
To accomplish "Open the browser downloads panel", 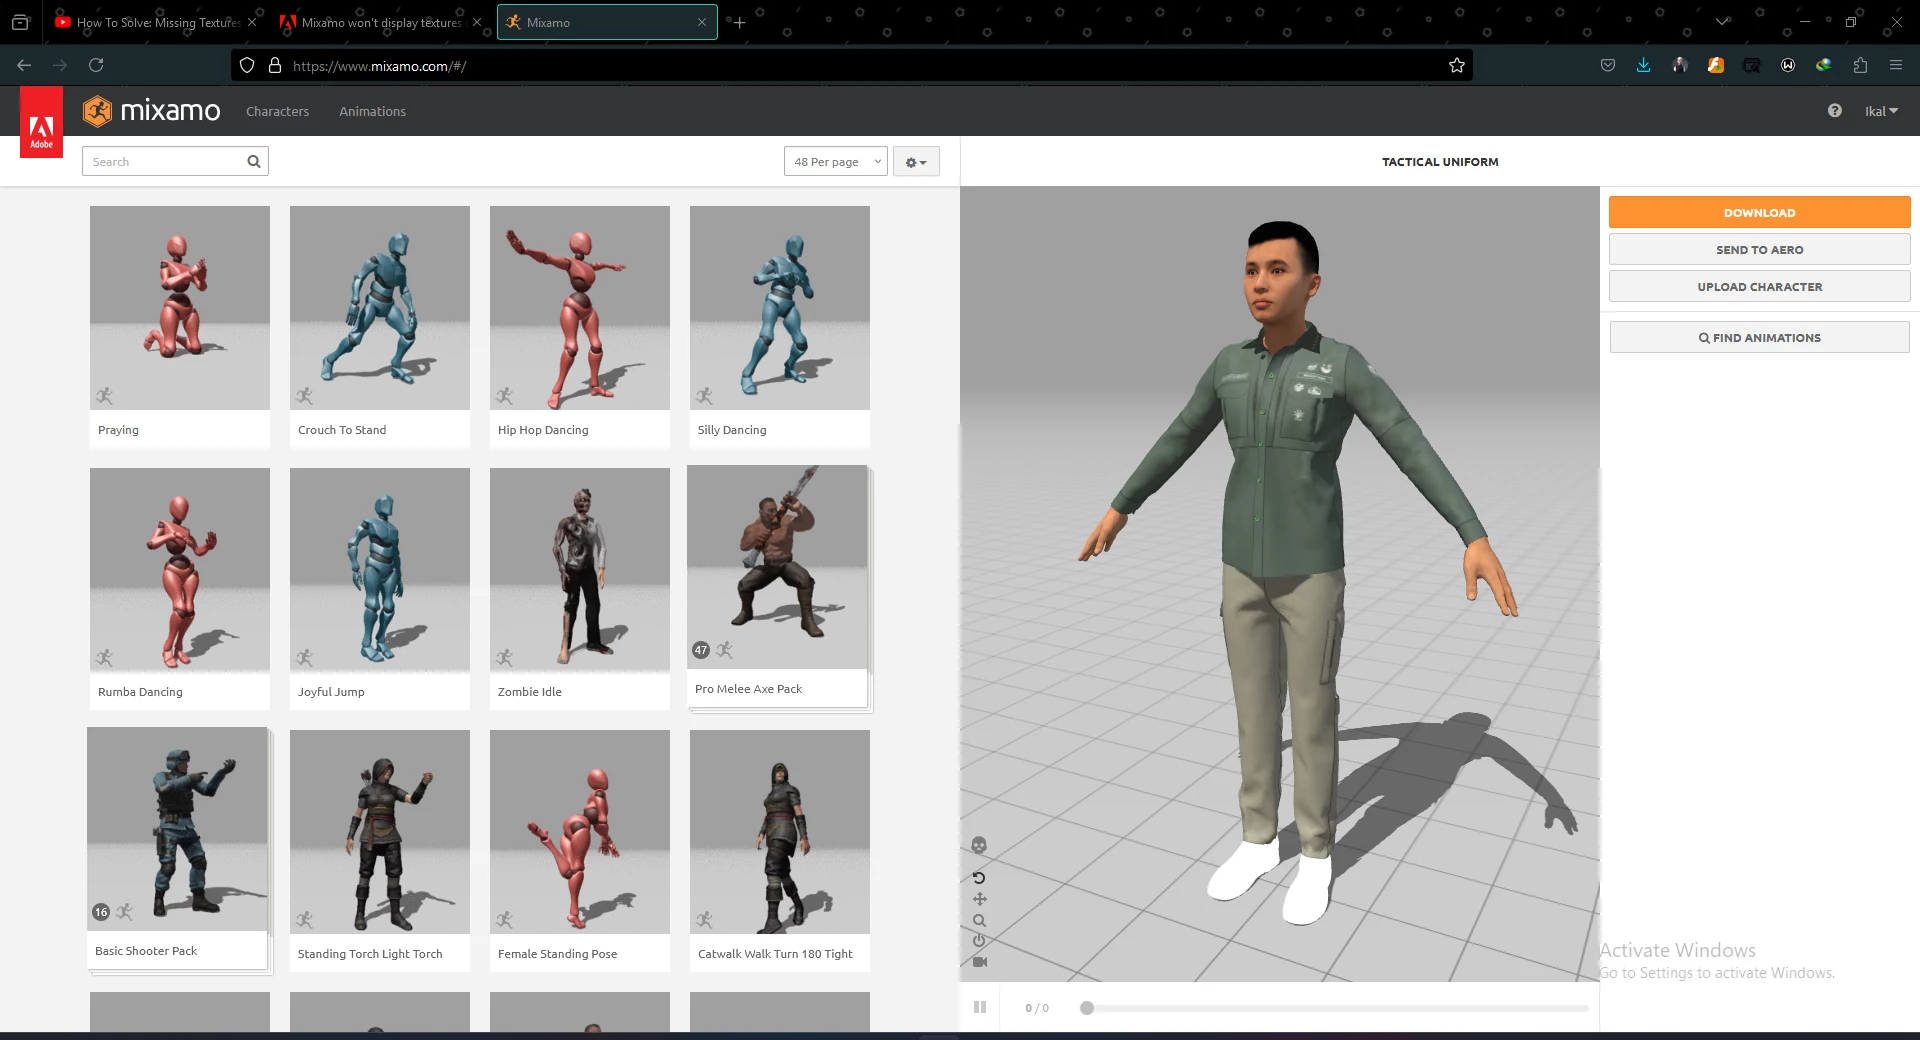I will point(1644,65).
